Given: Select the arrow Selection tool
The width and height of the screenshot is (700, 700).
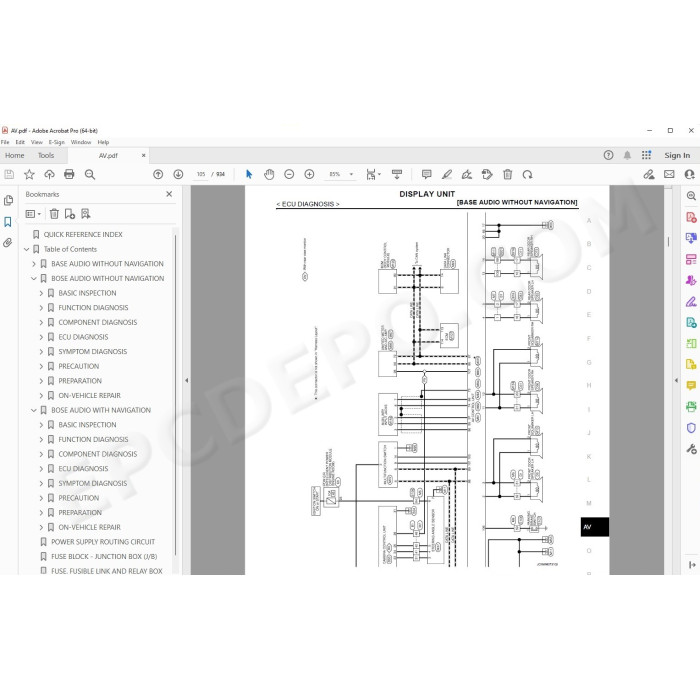Looking at the screenshot, I should click(x=249, y=175).
